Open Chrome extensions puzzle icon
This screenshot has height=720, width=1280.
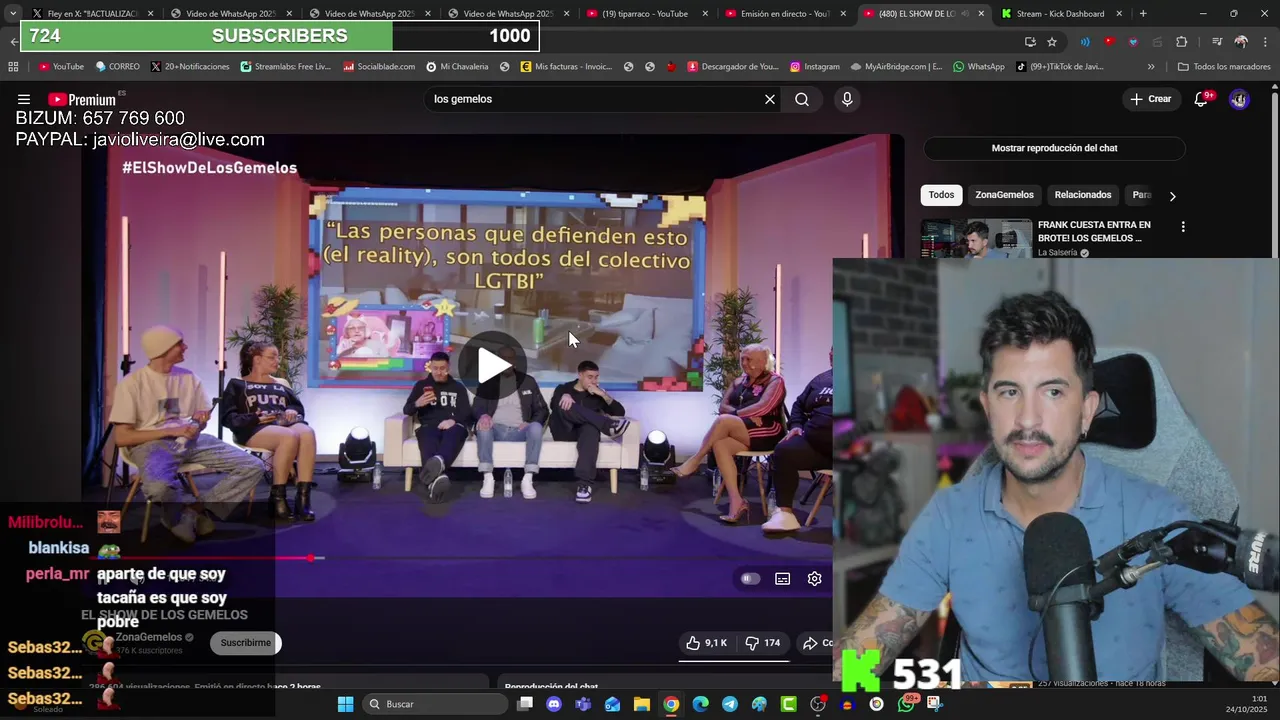click(x=1181, y=42)
